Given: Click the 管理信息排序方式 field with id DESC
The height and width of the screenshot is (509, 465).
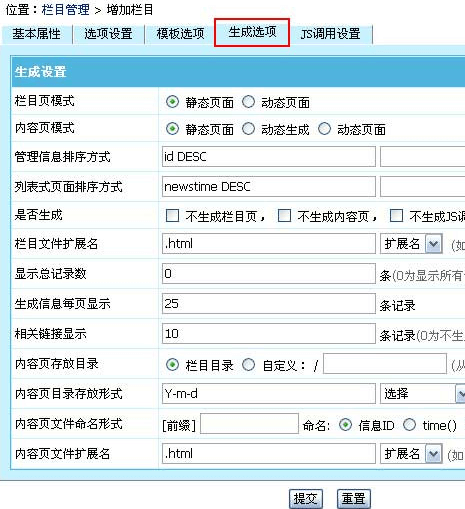Looking at the screenshot, I should 269,156.
